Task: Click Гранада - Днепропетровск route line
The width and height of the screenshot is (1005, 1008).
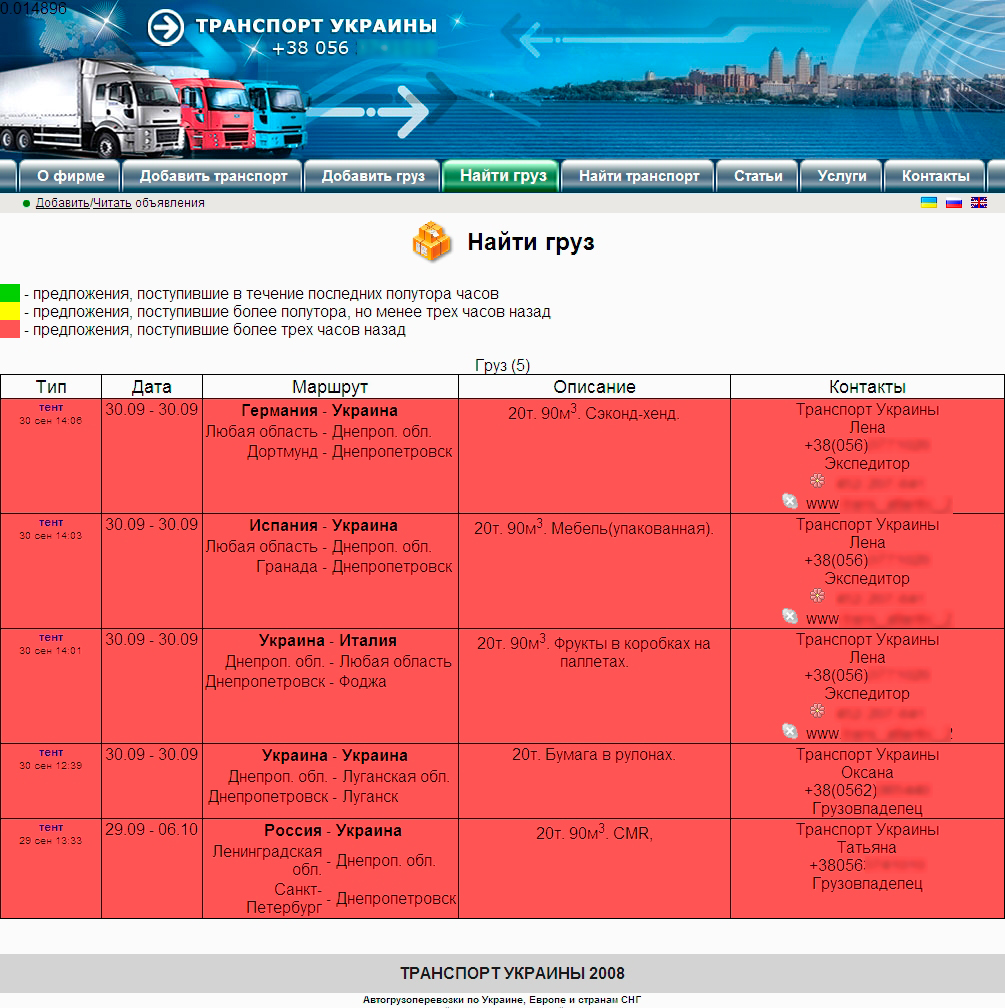Action: [x=354, y=567]
